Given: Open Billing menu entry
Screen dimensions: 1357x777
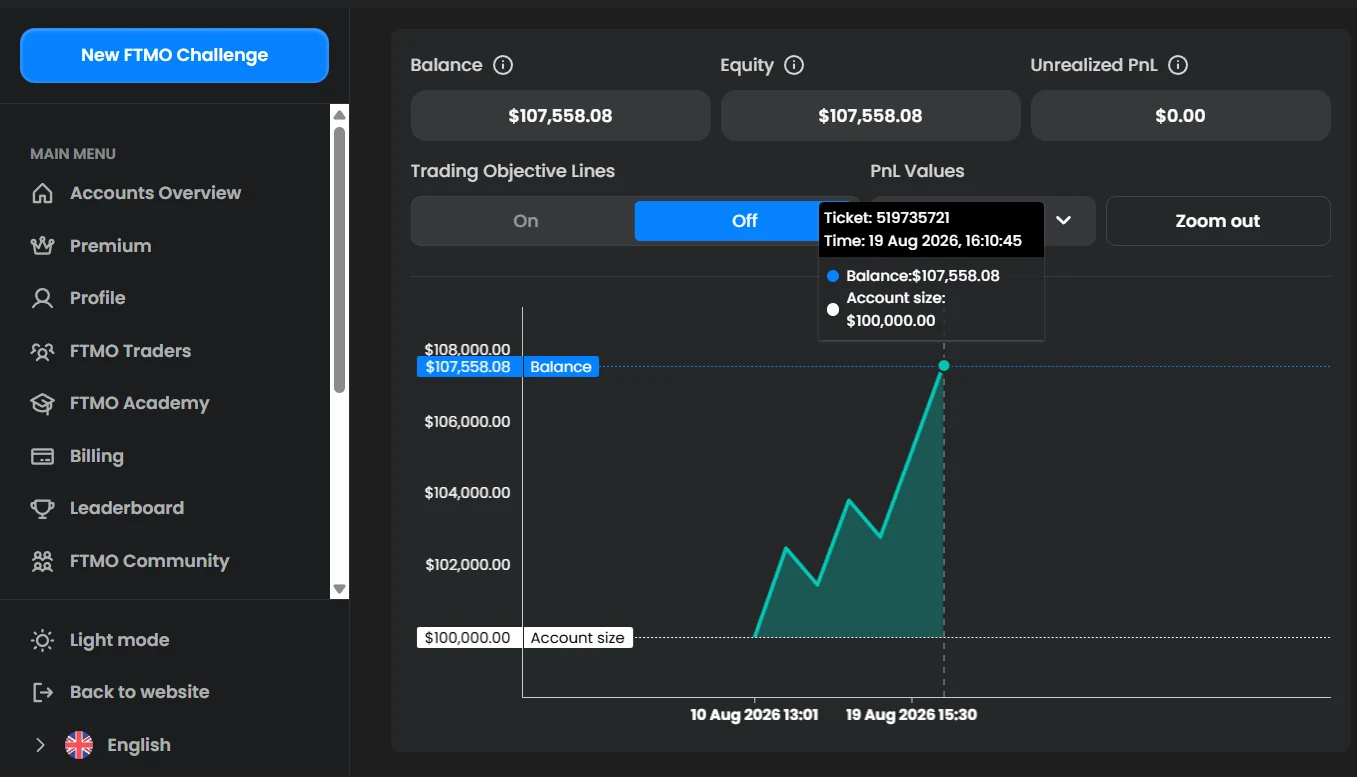Looking at the screenshot, I should coord(96,456).
